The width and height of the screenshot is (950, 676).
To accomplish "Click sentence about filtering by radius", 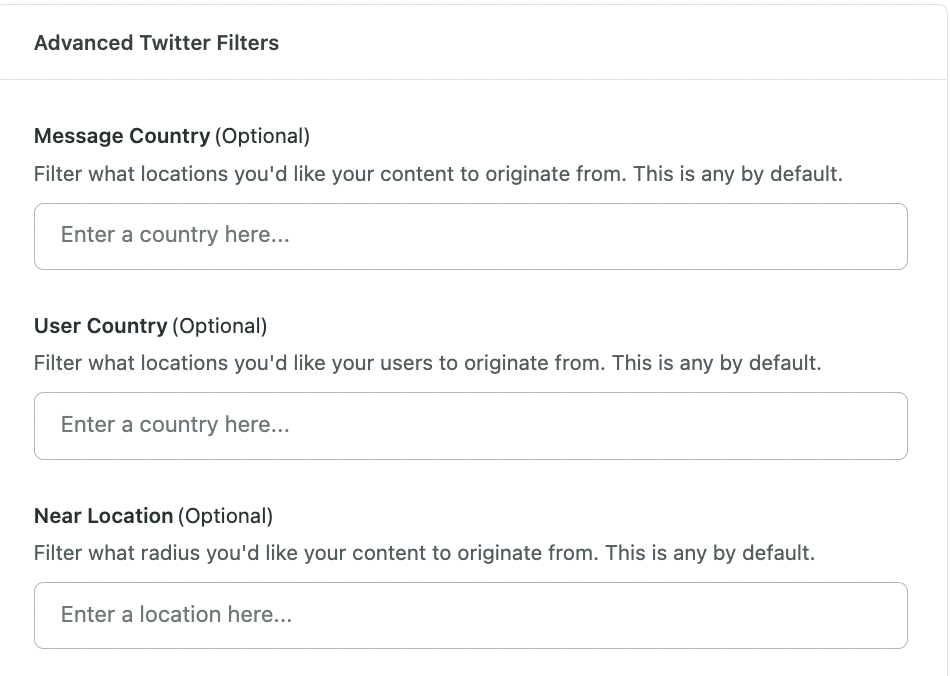I will click(x=316, y=552).
